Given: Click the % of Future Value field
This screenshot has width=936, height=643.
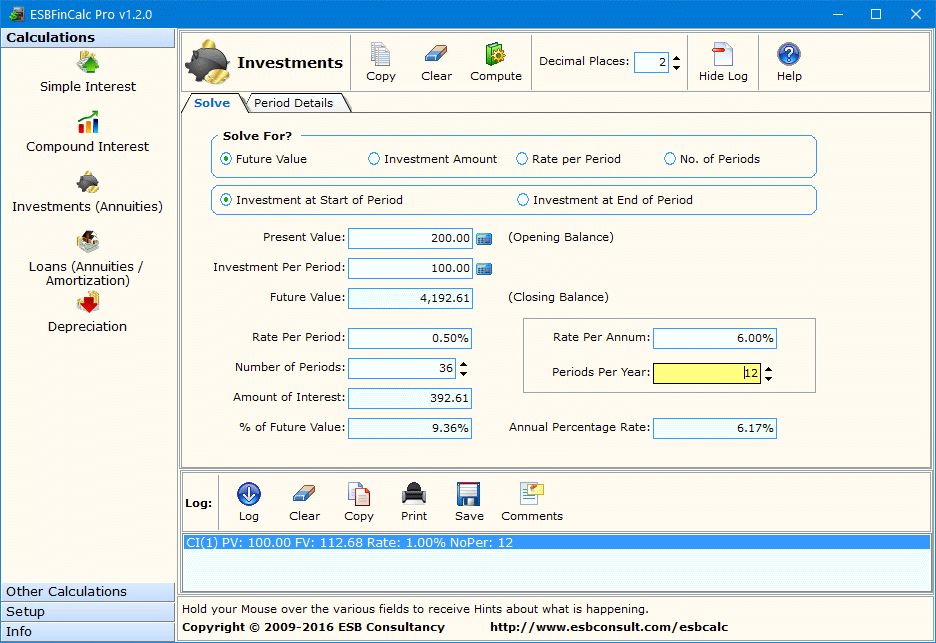Looking at the screenshot, I should pyautogui.click(x=410, y=428).
